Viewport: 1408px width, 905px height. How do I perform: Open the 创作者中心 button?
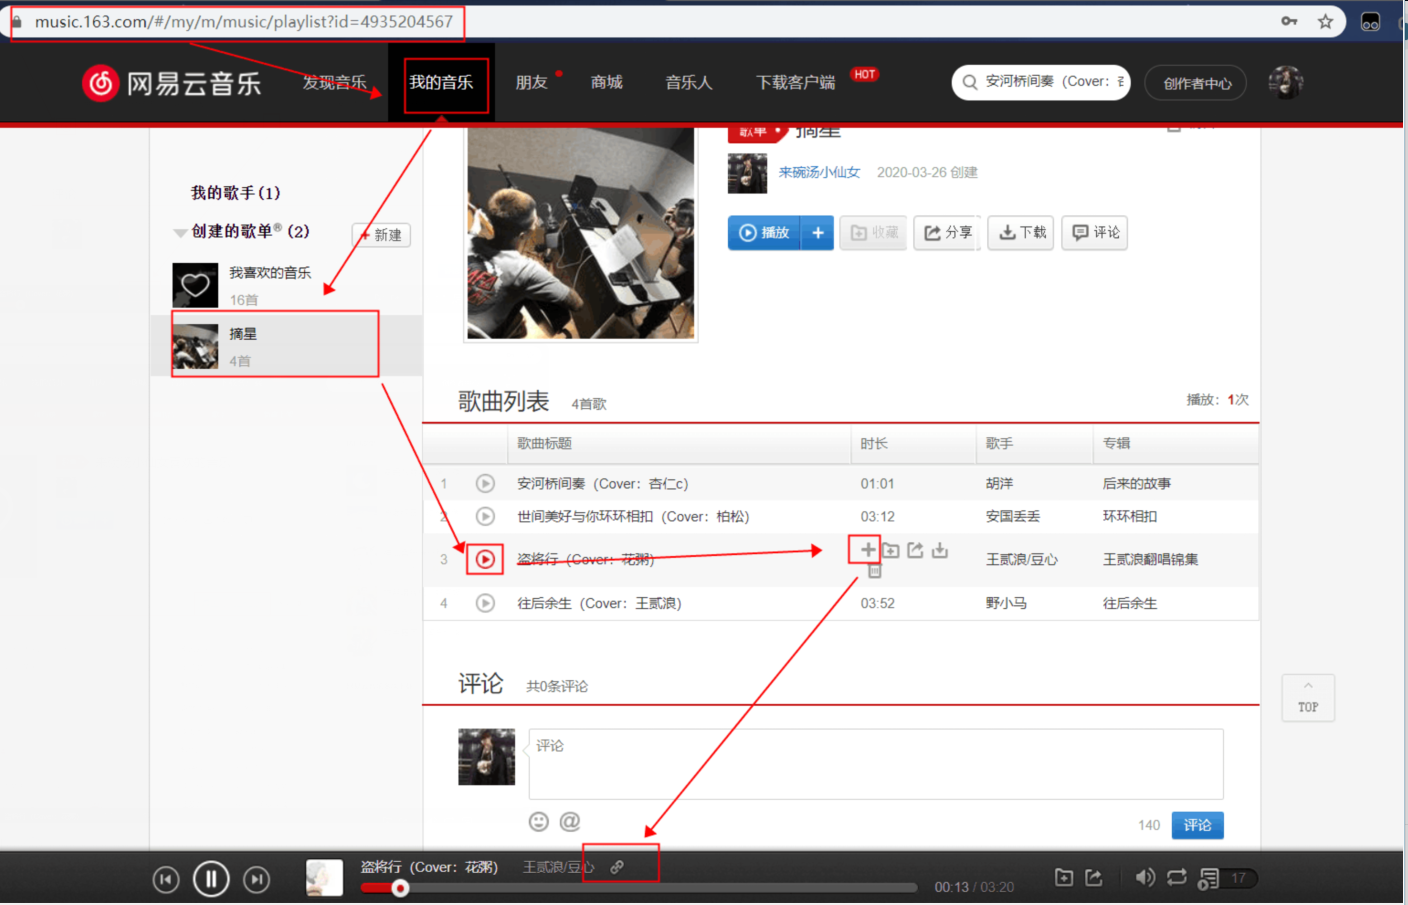[x=1196, y=83]
